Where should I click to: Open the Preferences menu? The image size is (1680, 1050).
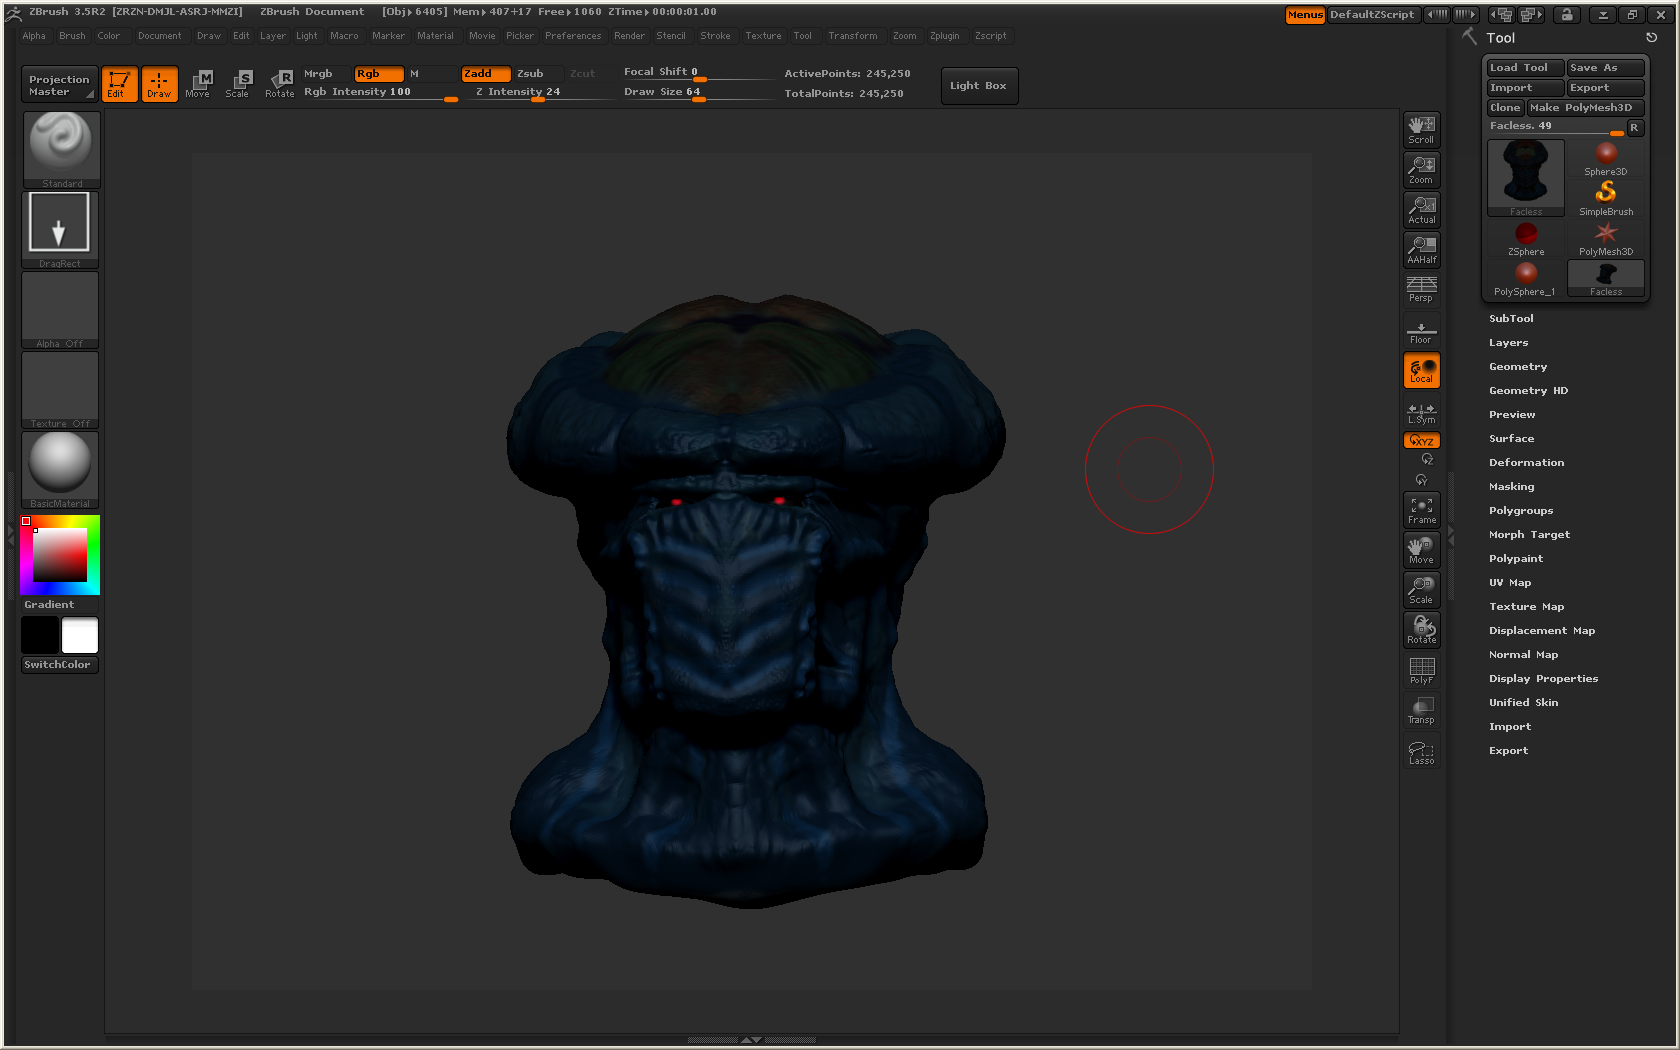point(573,36)
